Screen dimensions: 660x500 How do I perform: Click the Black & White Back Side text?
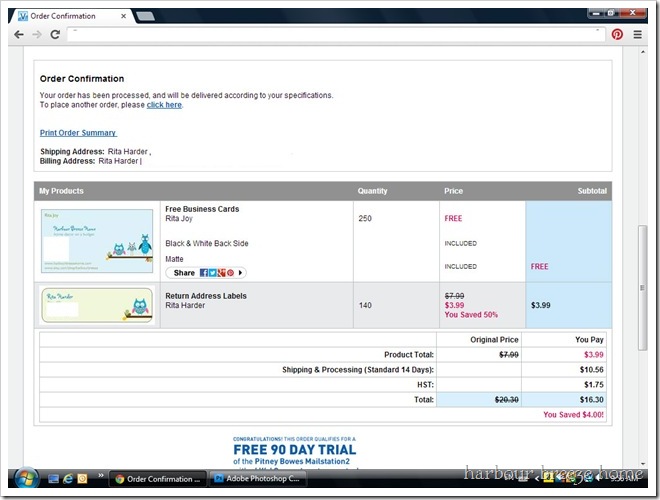tap(207, 244)
